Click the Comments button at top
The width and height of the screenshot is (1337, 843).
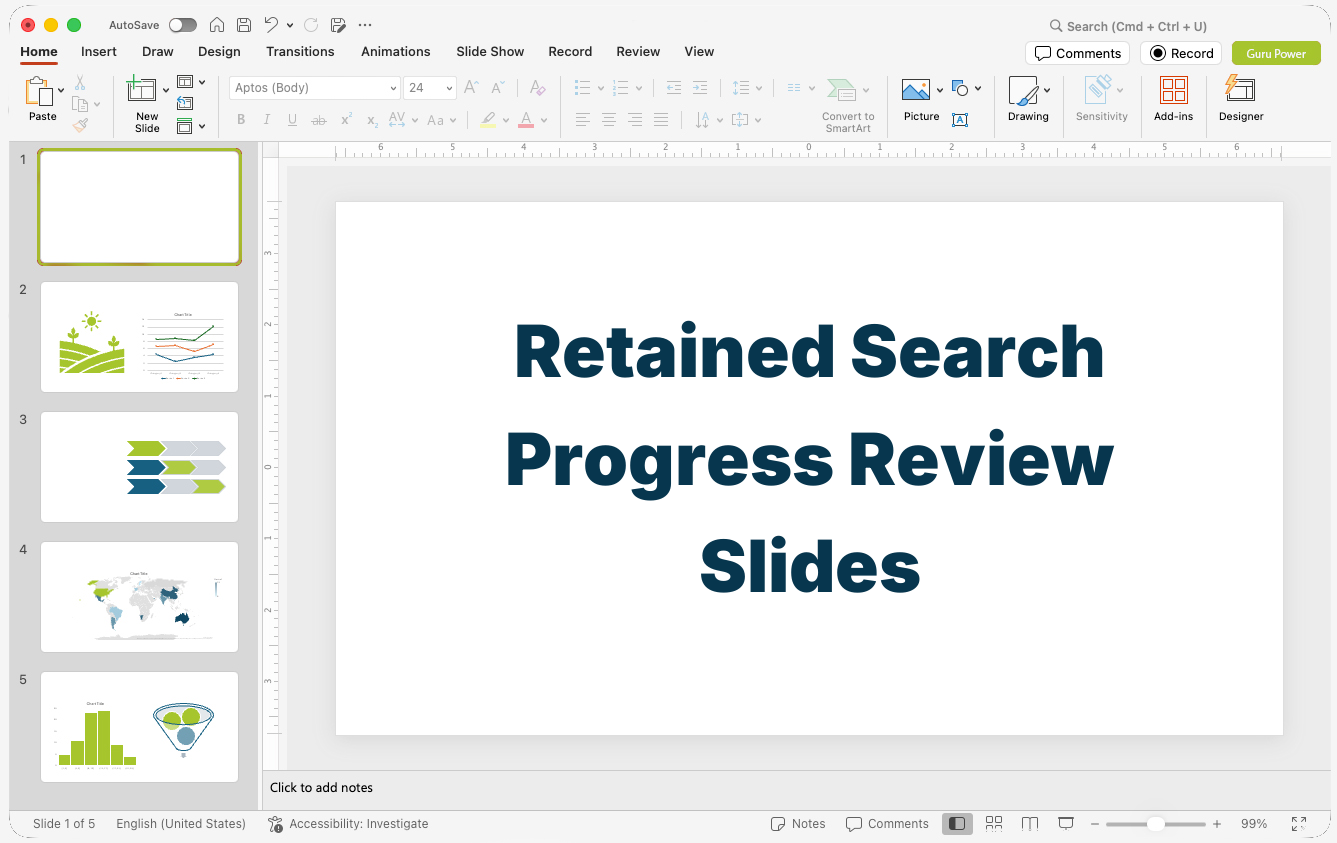1077,53
